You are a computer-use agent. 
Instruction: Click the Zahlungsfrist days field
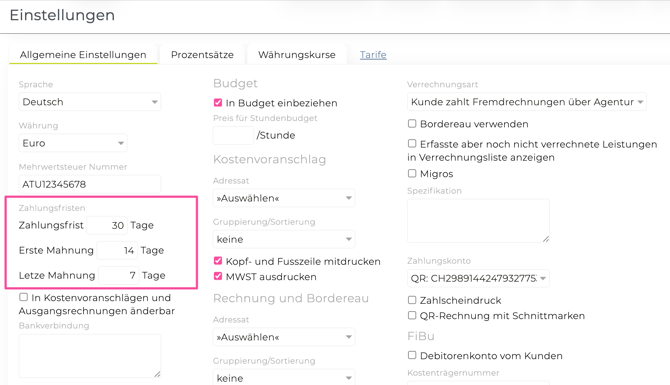point(107,225)
